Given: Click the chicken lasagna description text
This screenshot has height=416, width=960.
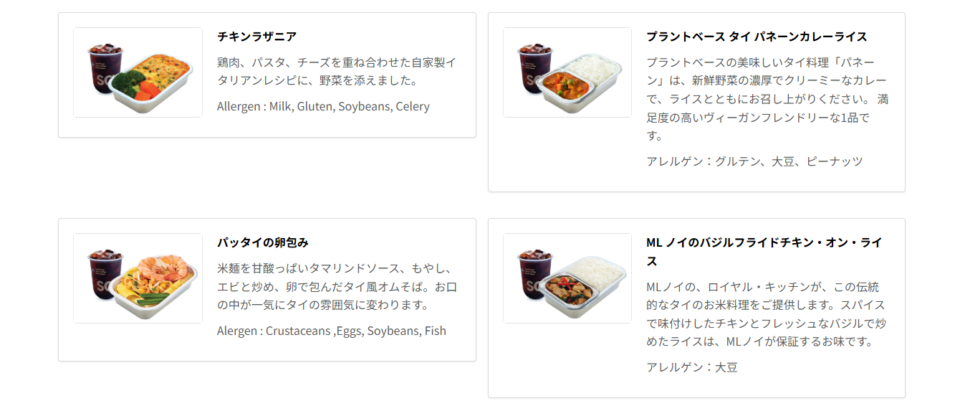Looking at the screenshot, I should click(337, 72).
